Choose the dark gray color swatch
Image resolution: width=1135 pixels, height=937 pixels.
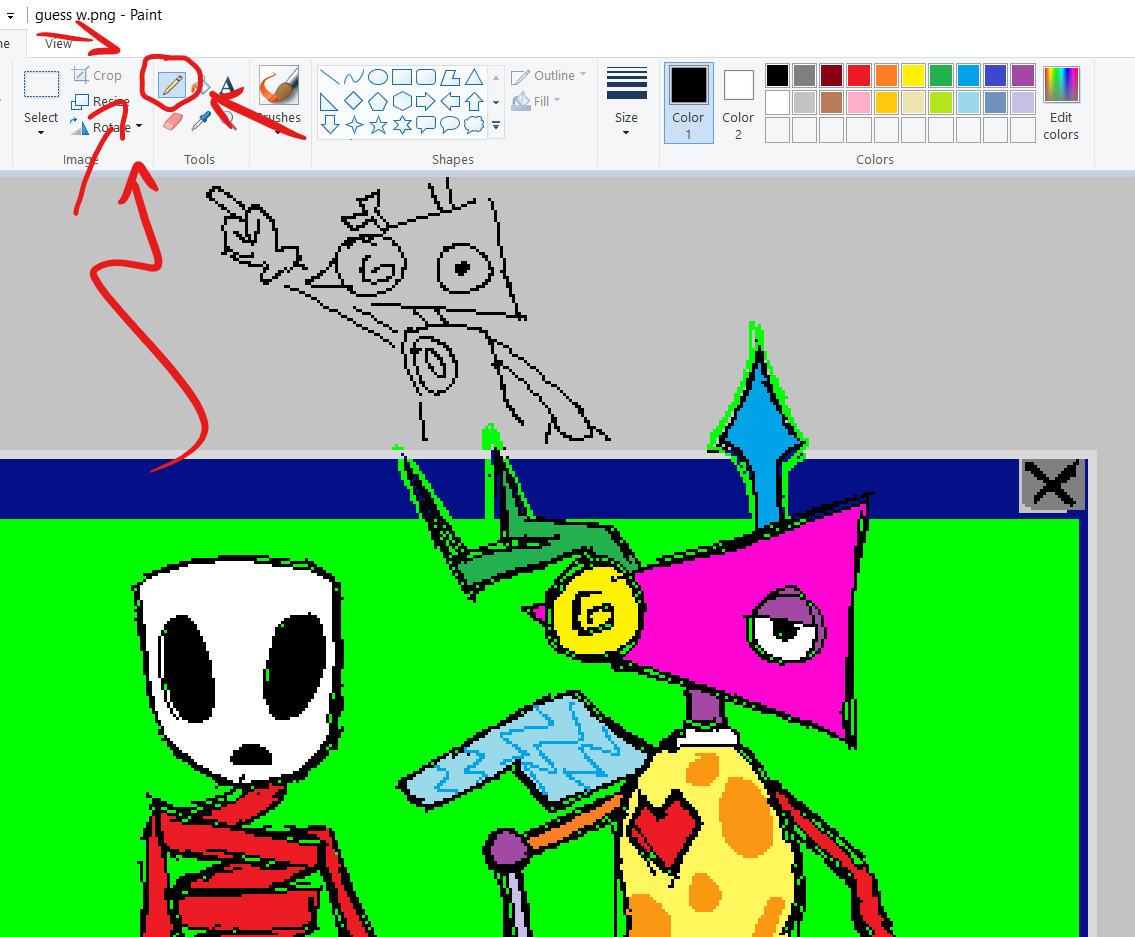point(804,75)
